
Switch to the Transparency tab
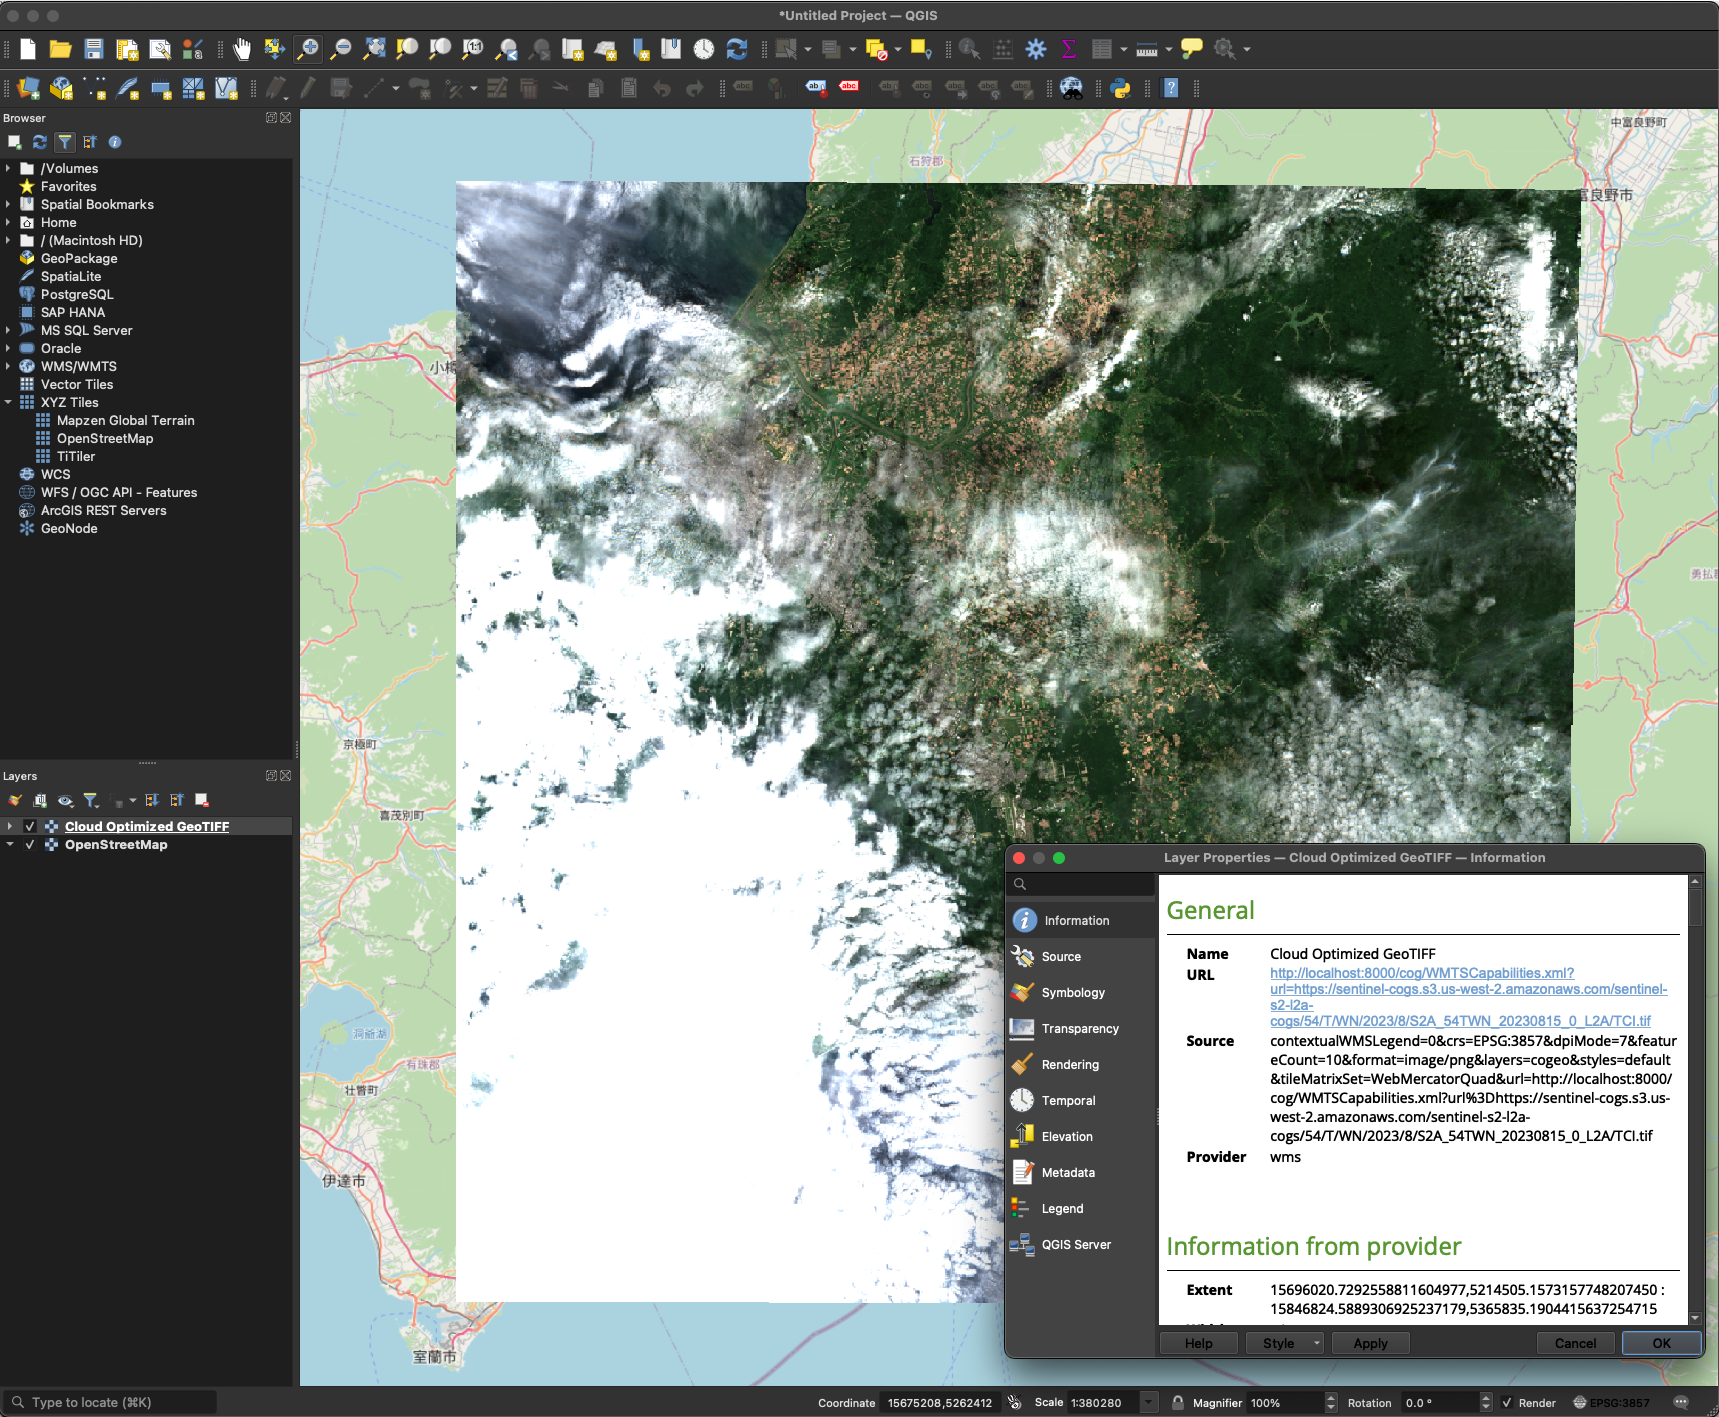[x=1080, y=1029]
